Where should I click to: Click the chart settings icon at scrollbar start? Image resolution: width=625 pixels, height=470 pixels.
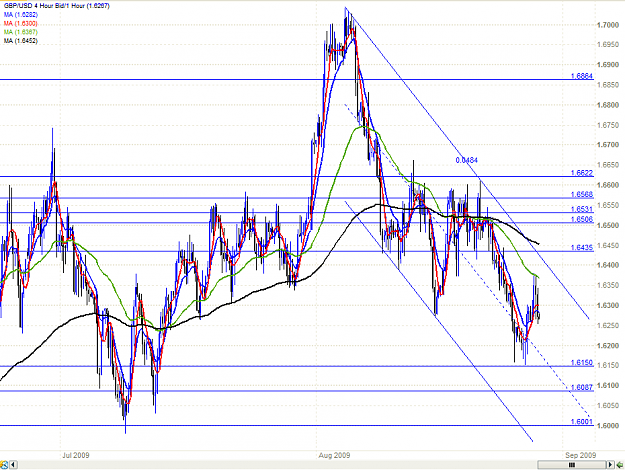pyautogui.click(x=4, y=465)
